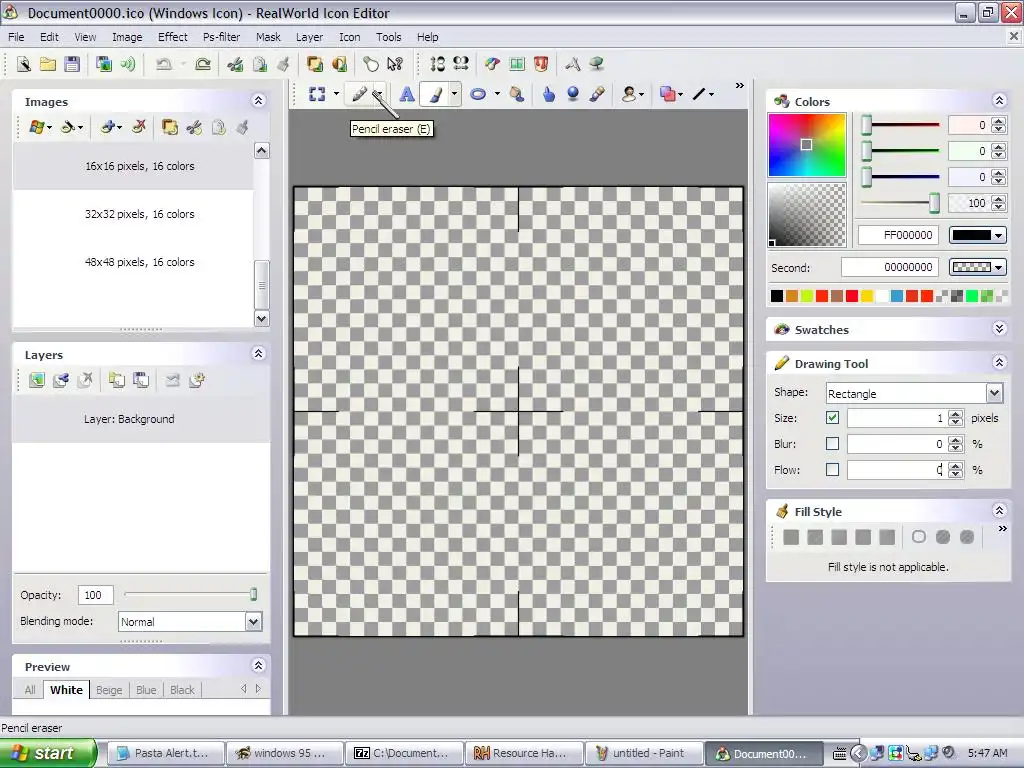
Task: Switch preview to the Black tab
Action: click(x=182, y=690)
